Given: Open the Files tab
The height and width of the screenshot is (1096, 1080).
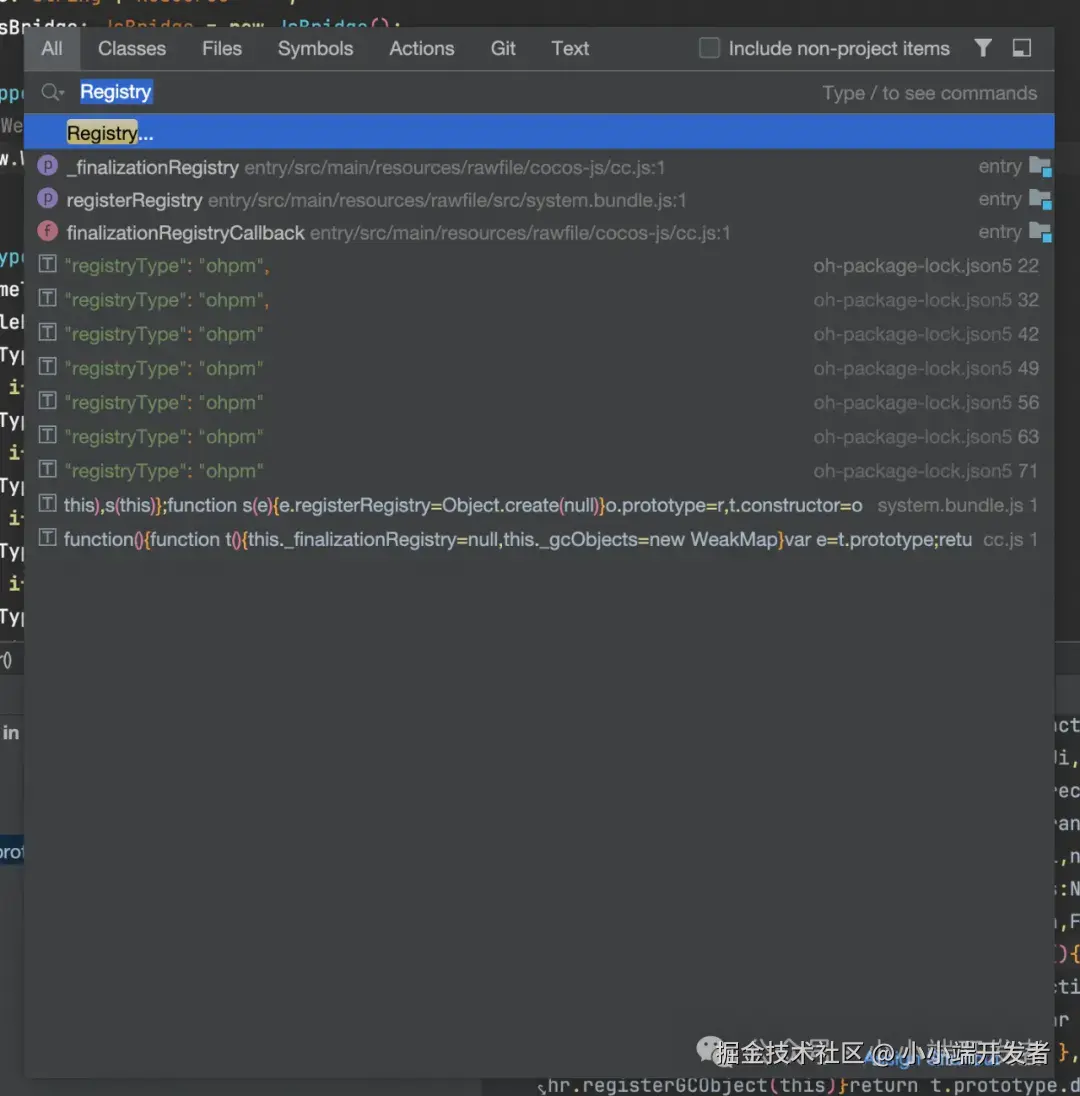Looking at the screenshot, I should click(x=222, y=48).
